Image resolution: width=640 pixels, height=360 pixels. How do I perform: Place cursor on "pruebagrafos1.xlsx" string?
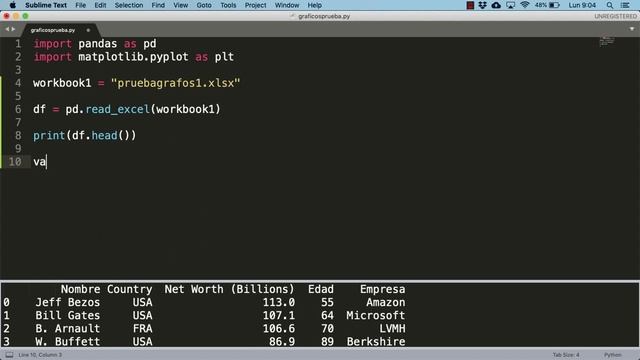(x=176, y=83)
